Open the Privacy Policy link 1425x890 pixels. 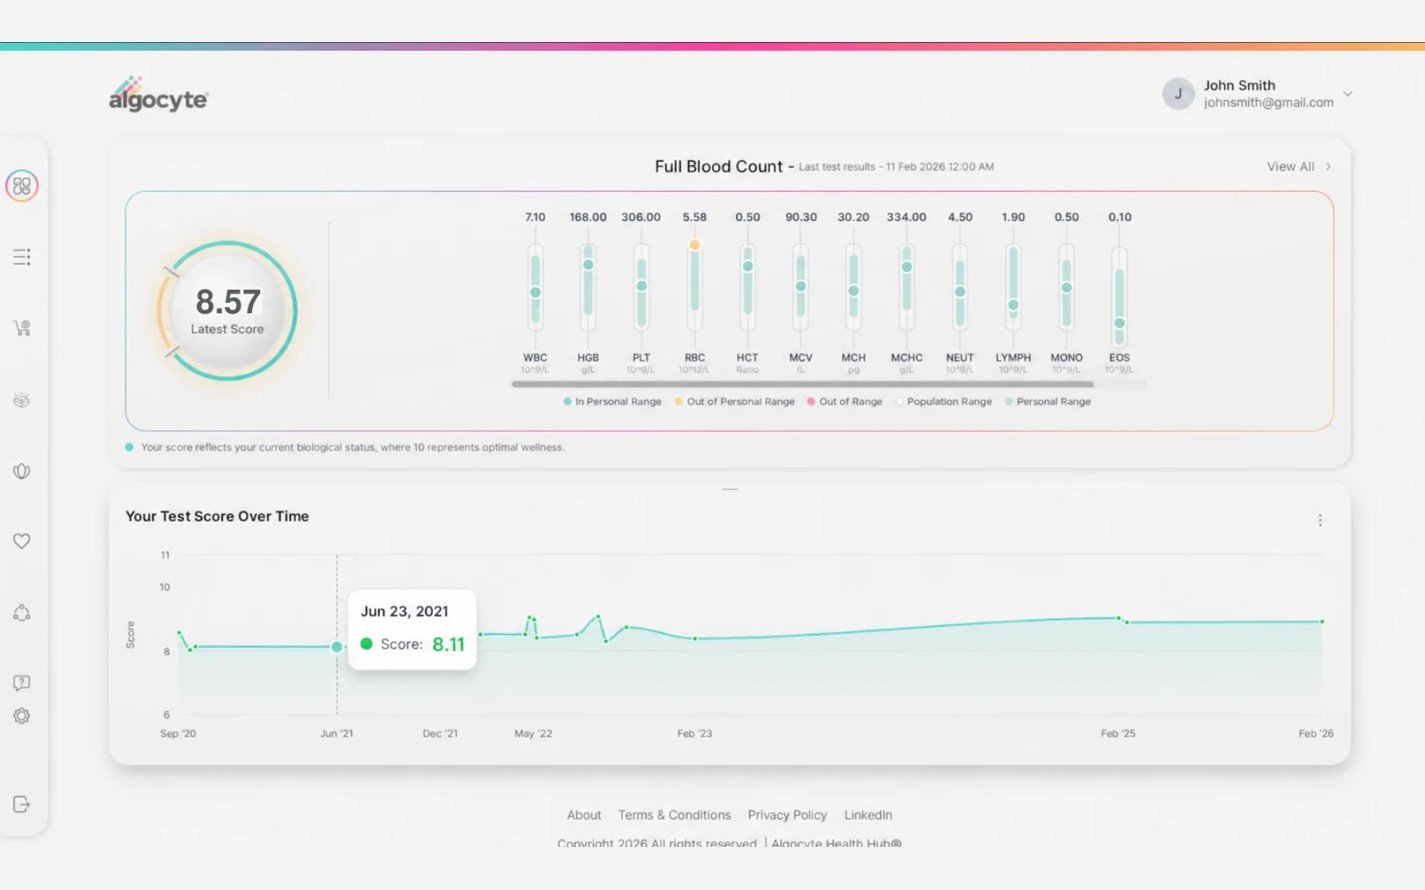pos(787,815)
